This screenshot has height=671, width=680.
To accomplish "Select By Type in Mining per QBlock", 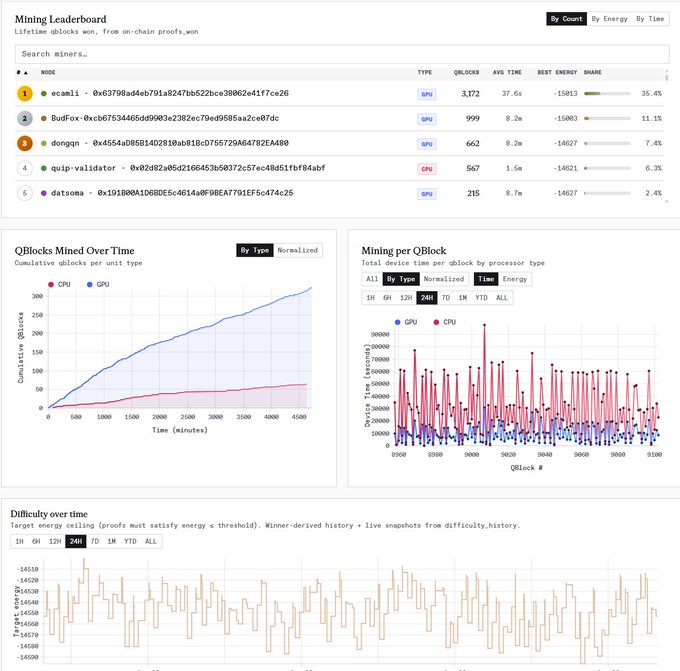I will pos(401,279).
